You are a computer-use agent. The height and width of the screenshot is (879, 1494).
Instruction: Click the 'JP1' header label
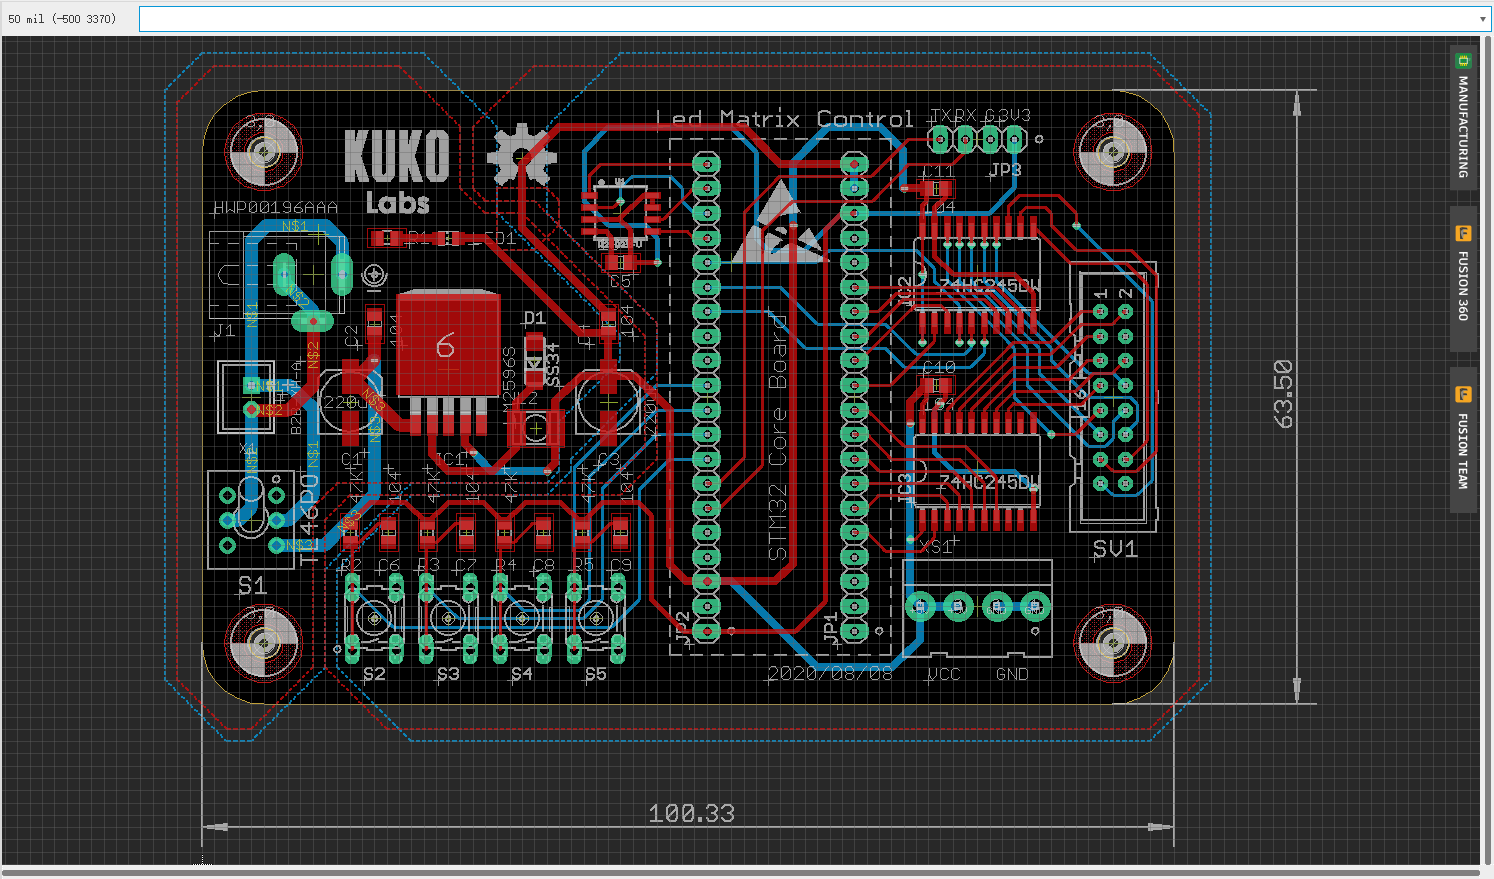coord(831,628)
